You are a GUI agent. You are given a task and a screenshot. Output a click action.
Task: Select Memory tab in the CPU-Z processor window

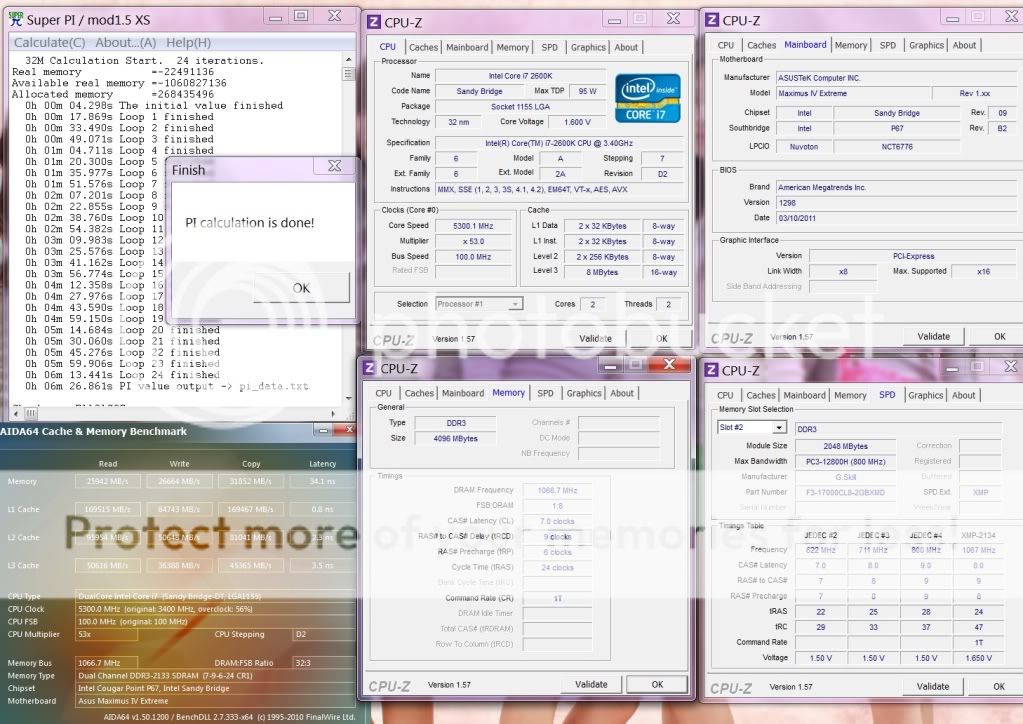[x=513, y=47]
